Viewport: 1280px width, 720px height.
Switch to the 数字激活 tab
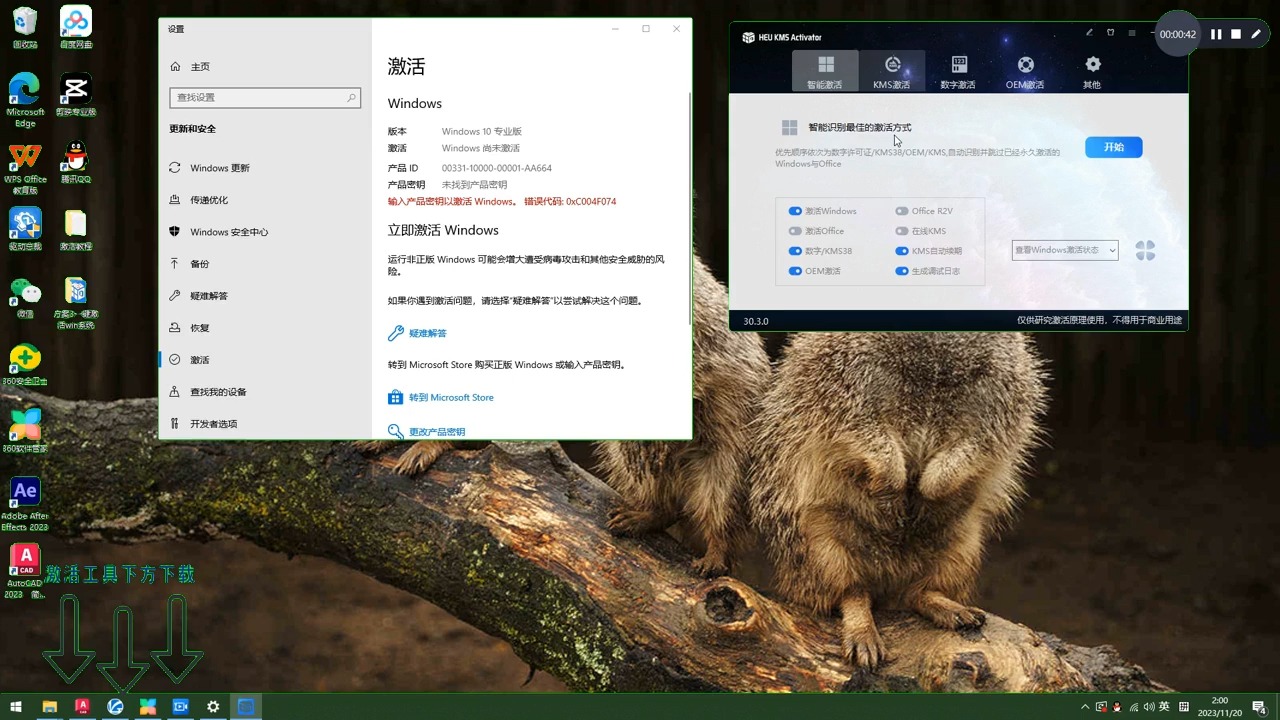[x=958, y=71]
